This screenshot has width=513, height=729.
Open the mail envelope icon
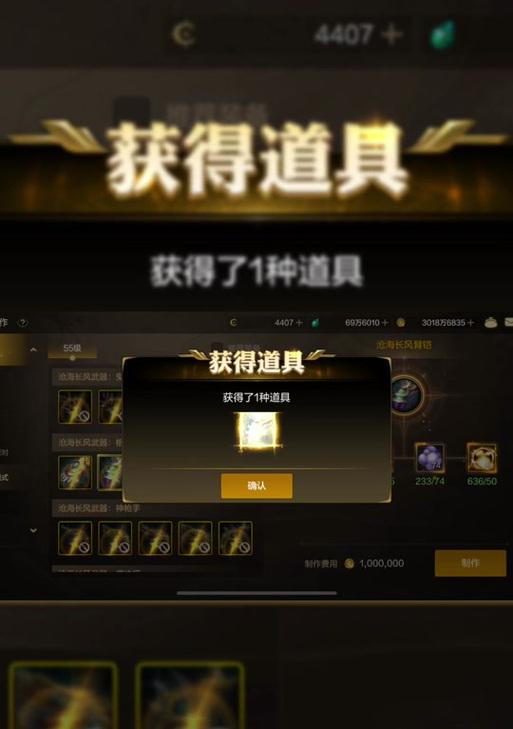[509, 322]
